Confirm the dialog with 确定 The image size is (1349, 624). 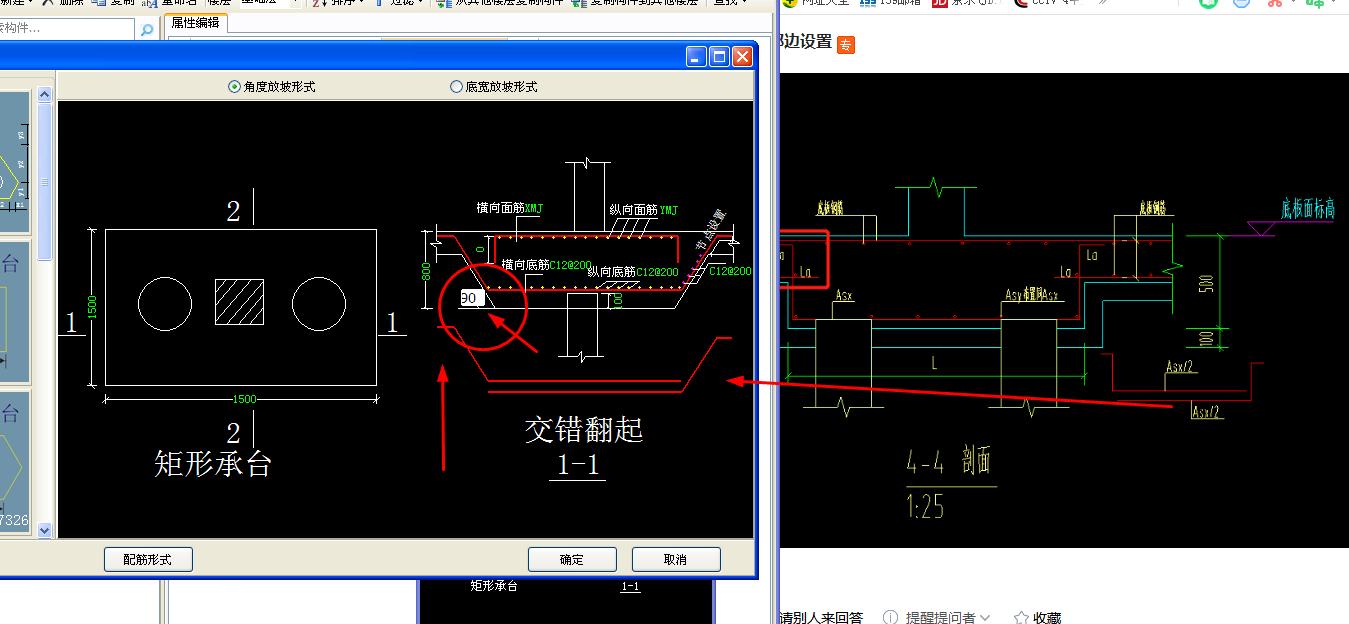coord(572,559)
